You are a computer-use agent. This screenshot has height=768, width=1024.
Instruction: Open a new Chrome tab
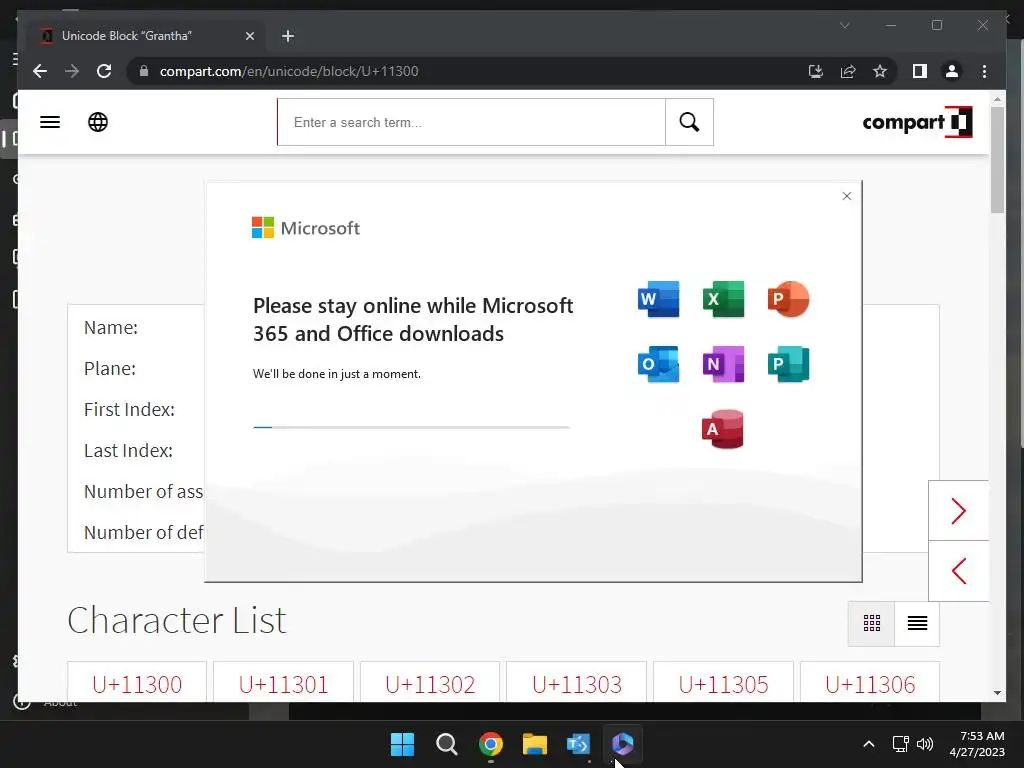(x=288, y=36)
